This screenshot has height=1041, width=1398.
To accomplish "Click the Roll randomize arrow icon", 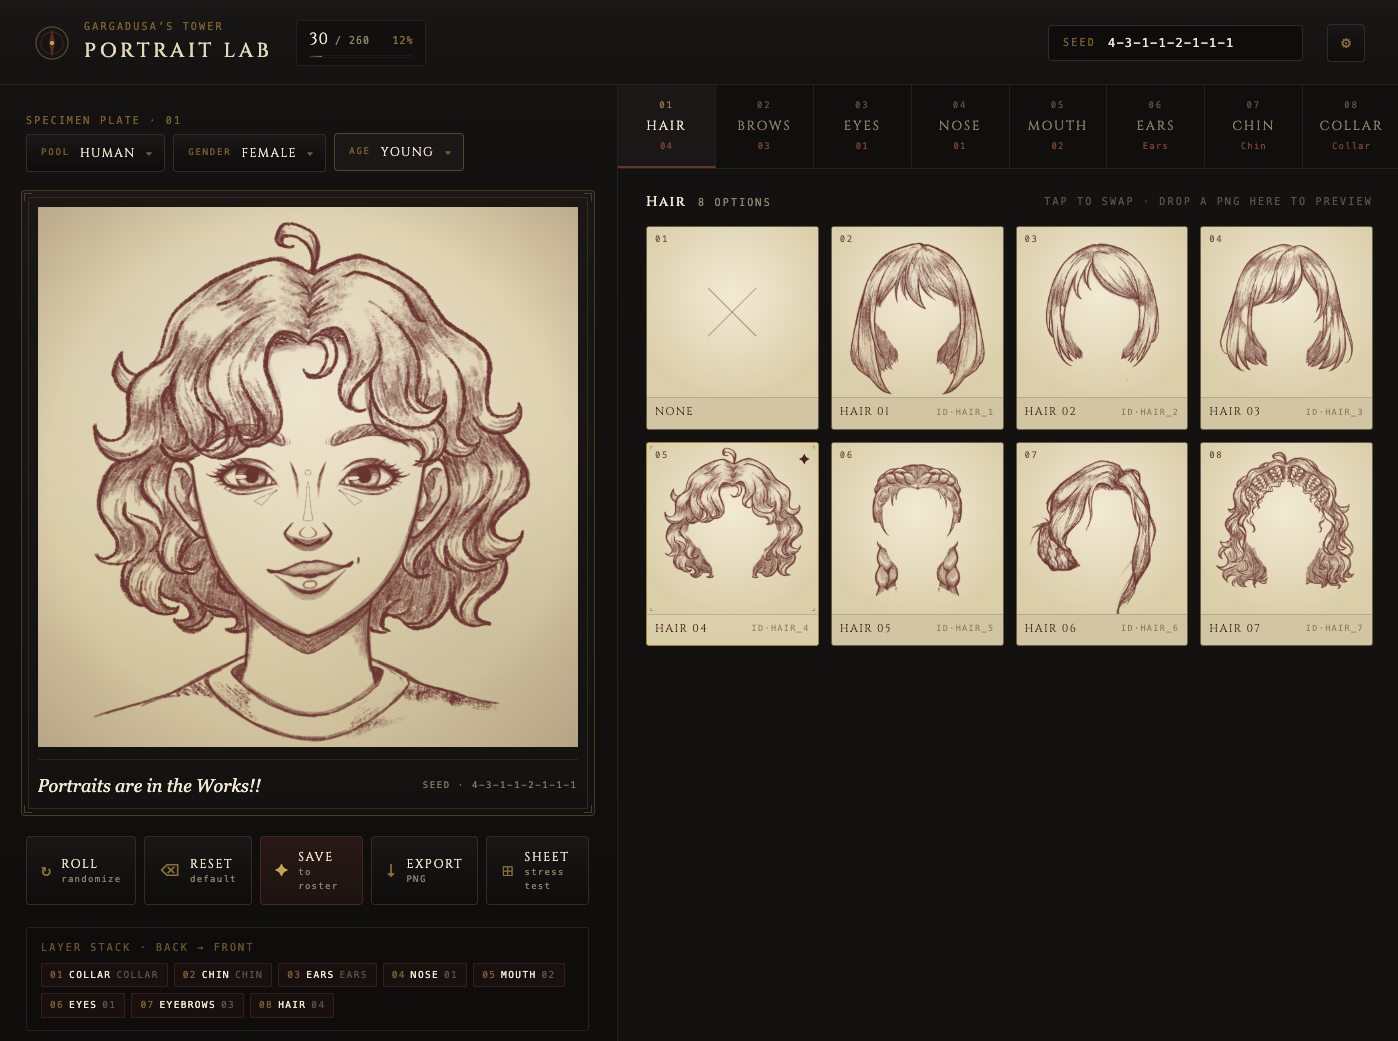I will click(x=46, y=871).
